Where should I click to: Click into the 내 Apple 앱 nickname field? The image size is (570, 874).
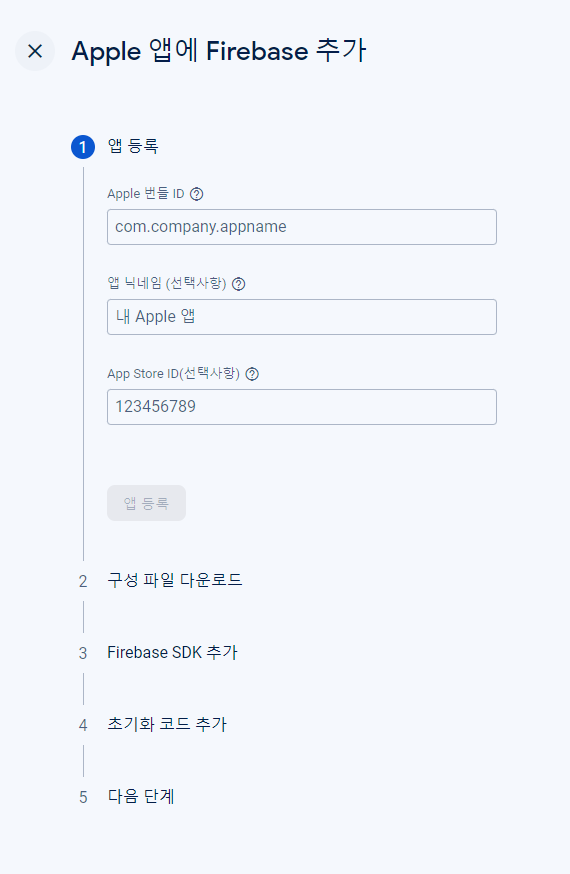(x=301, y=317)
